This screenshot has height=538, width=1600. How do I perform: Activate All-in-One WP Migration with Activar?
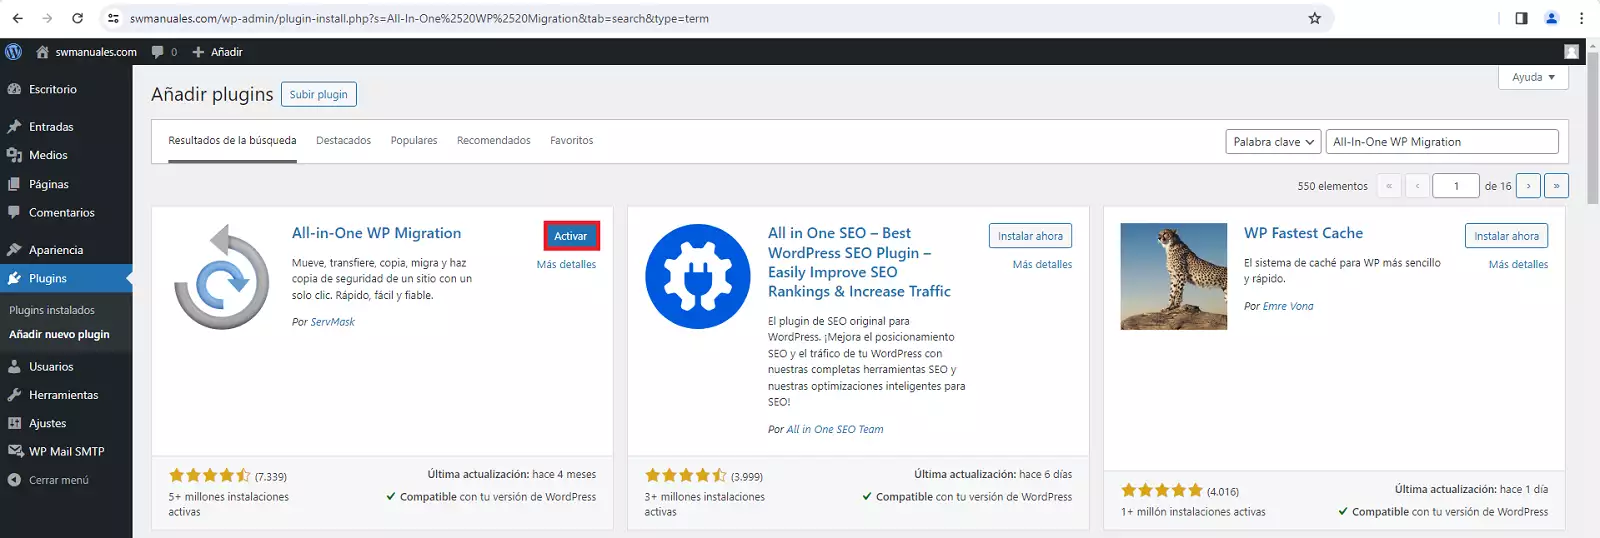[571, 236]
